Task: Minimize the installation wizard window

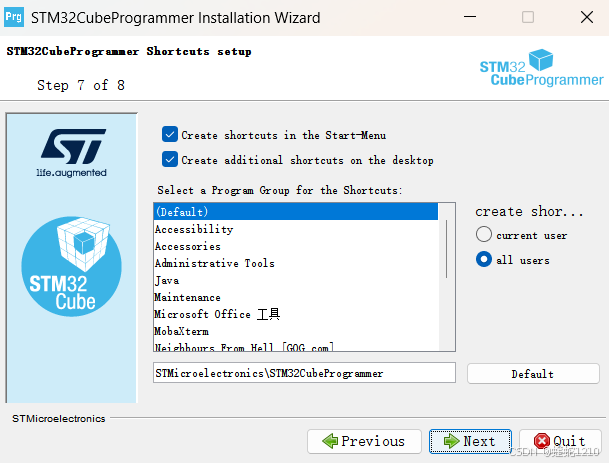Action: [x=470, y=17]
